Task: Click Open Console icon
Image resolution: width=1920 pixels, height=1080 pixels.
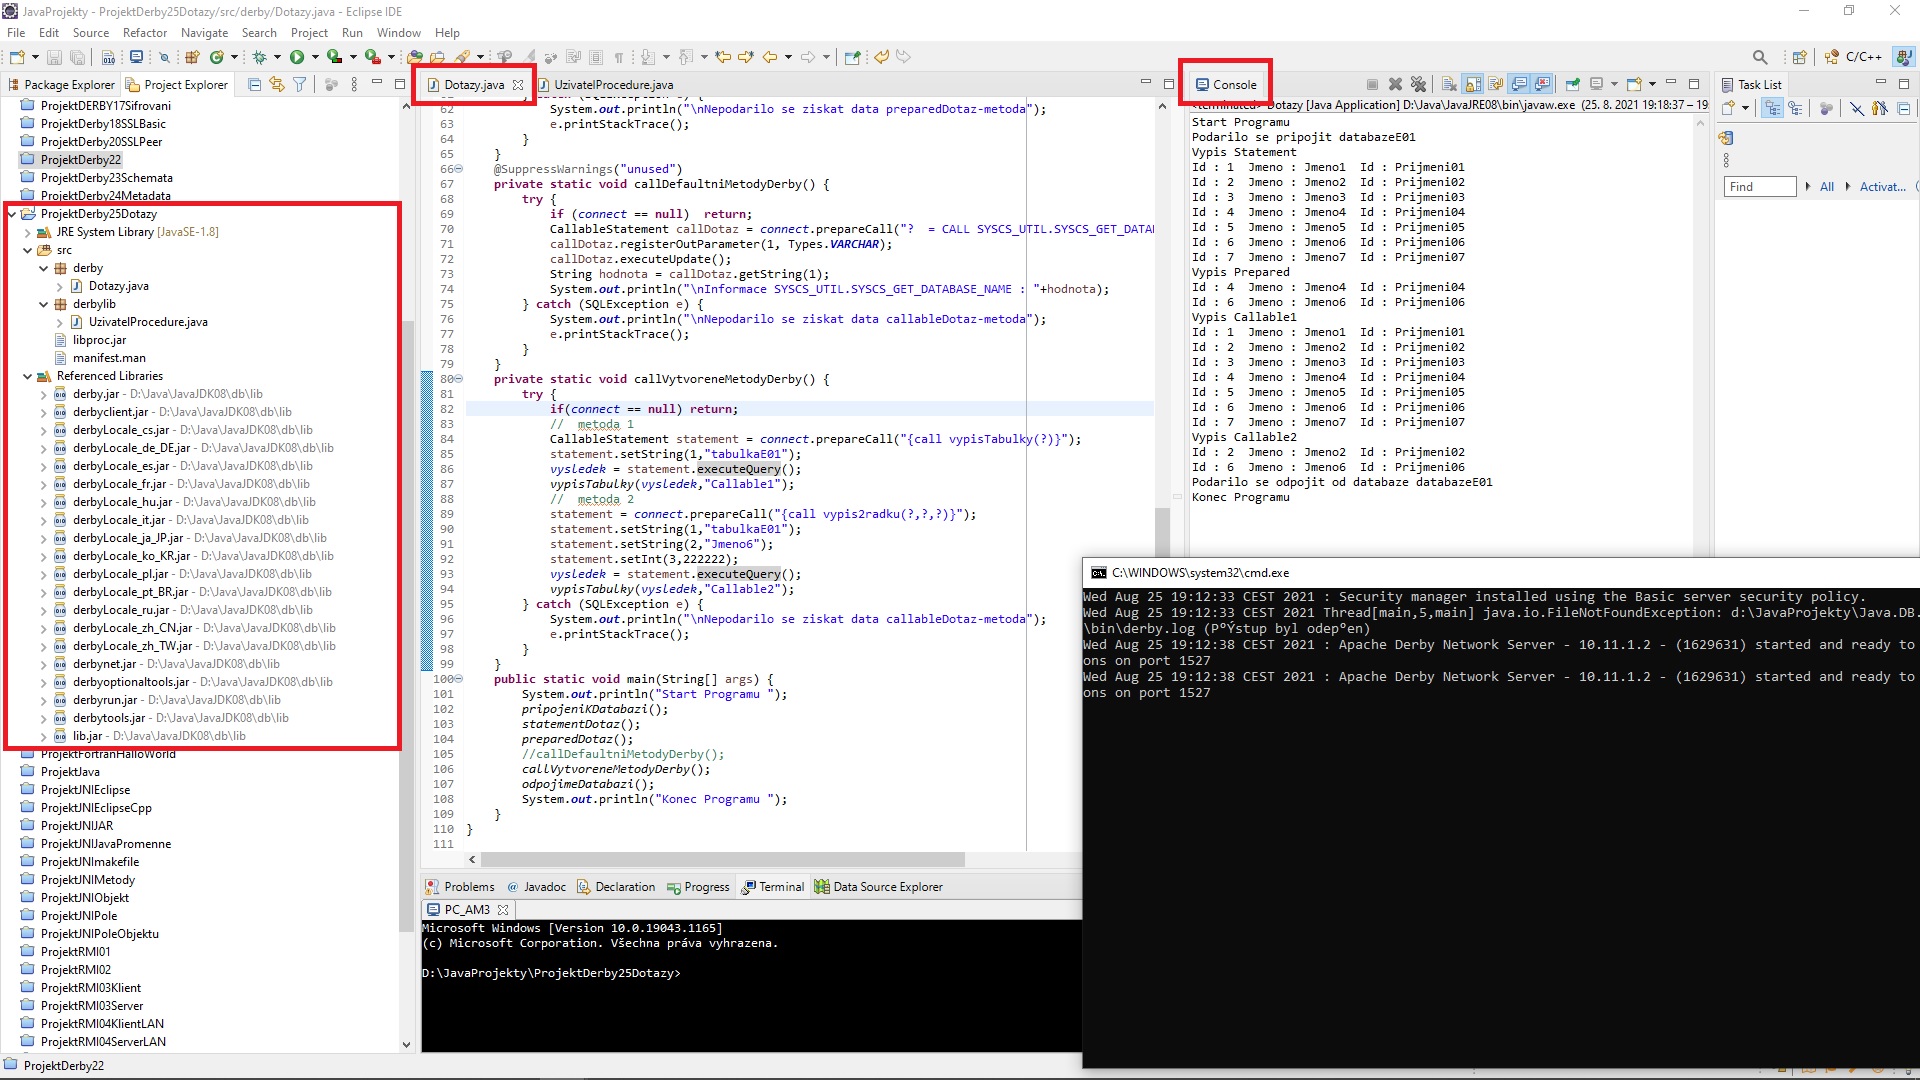Action: [1635, 84]
